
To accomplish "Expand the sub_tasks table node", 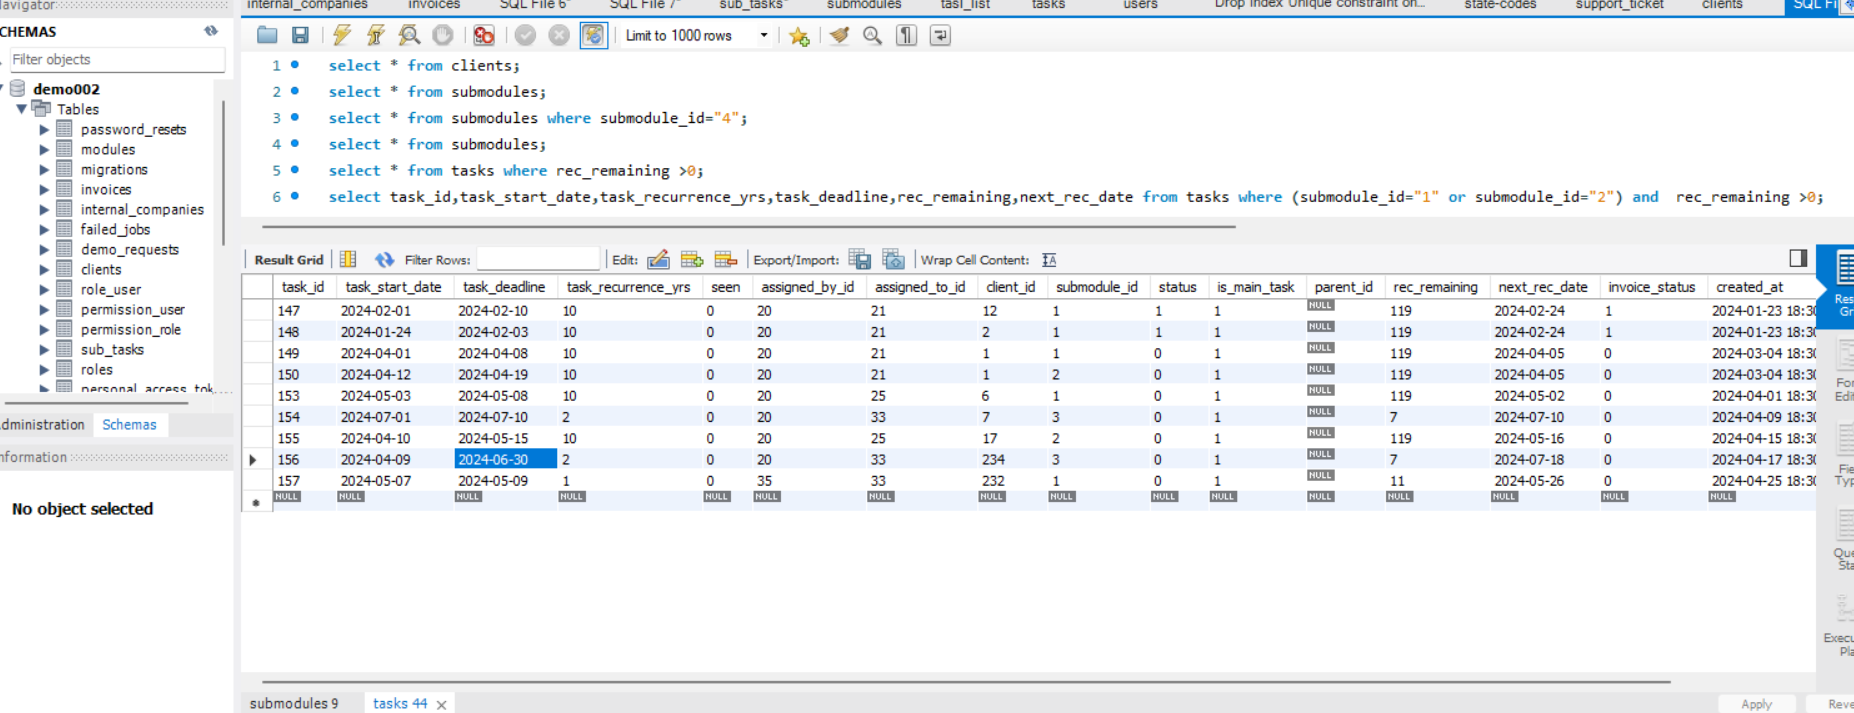I will [x=44, y=349].
